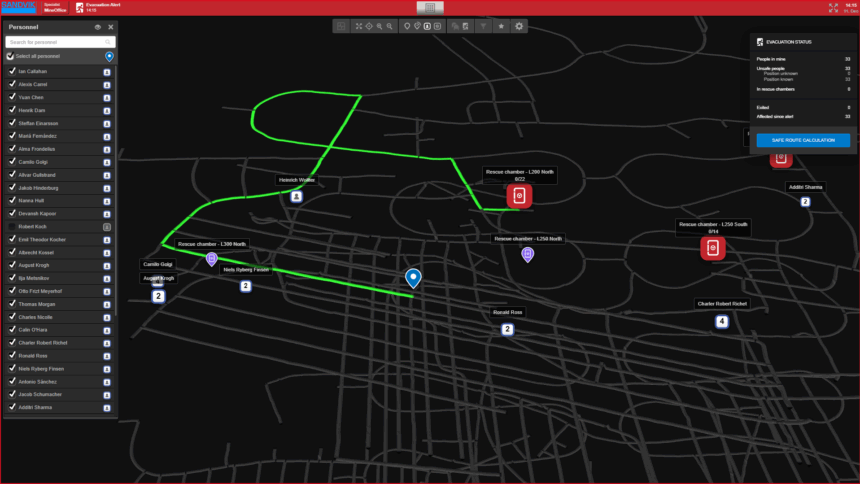Click the filter funnel icon in toolbar

click(x=483, y=26)
